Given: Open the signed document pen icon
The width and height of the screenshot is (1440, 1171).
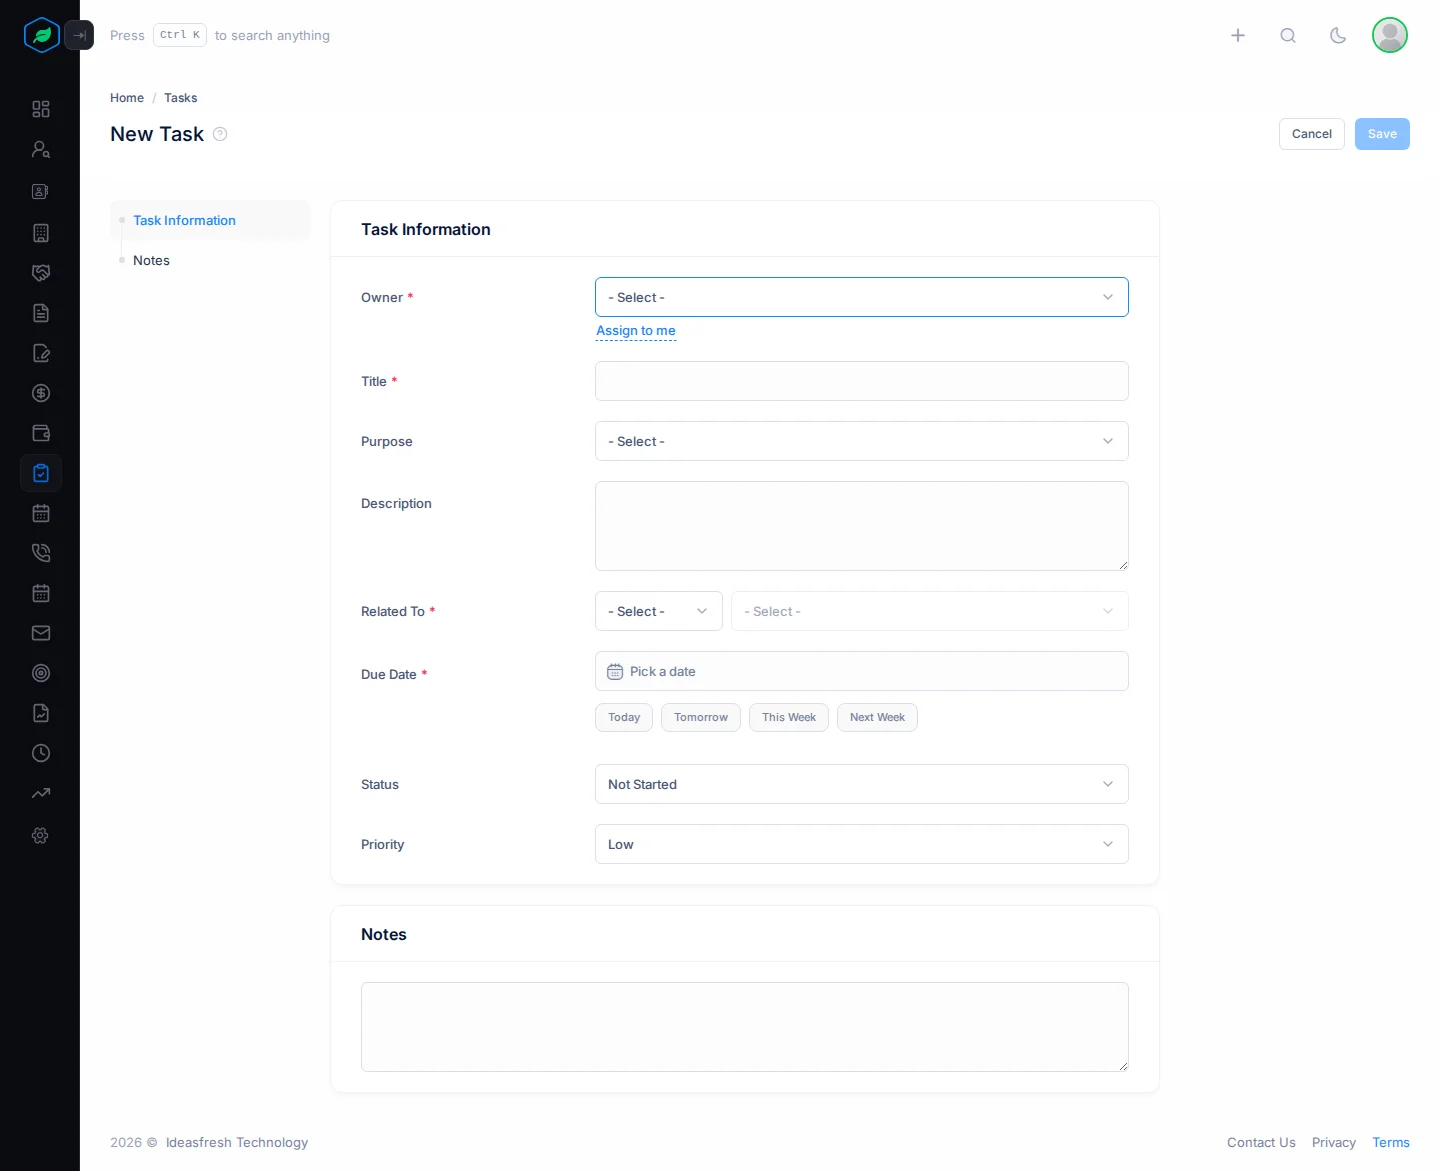Looking at the screenshot, I should click(x=41, y=353).
